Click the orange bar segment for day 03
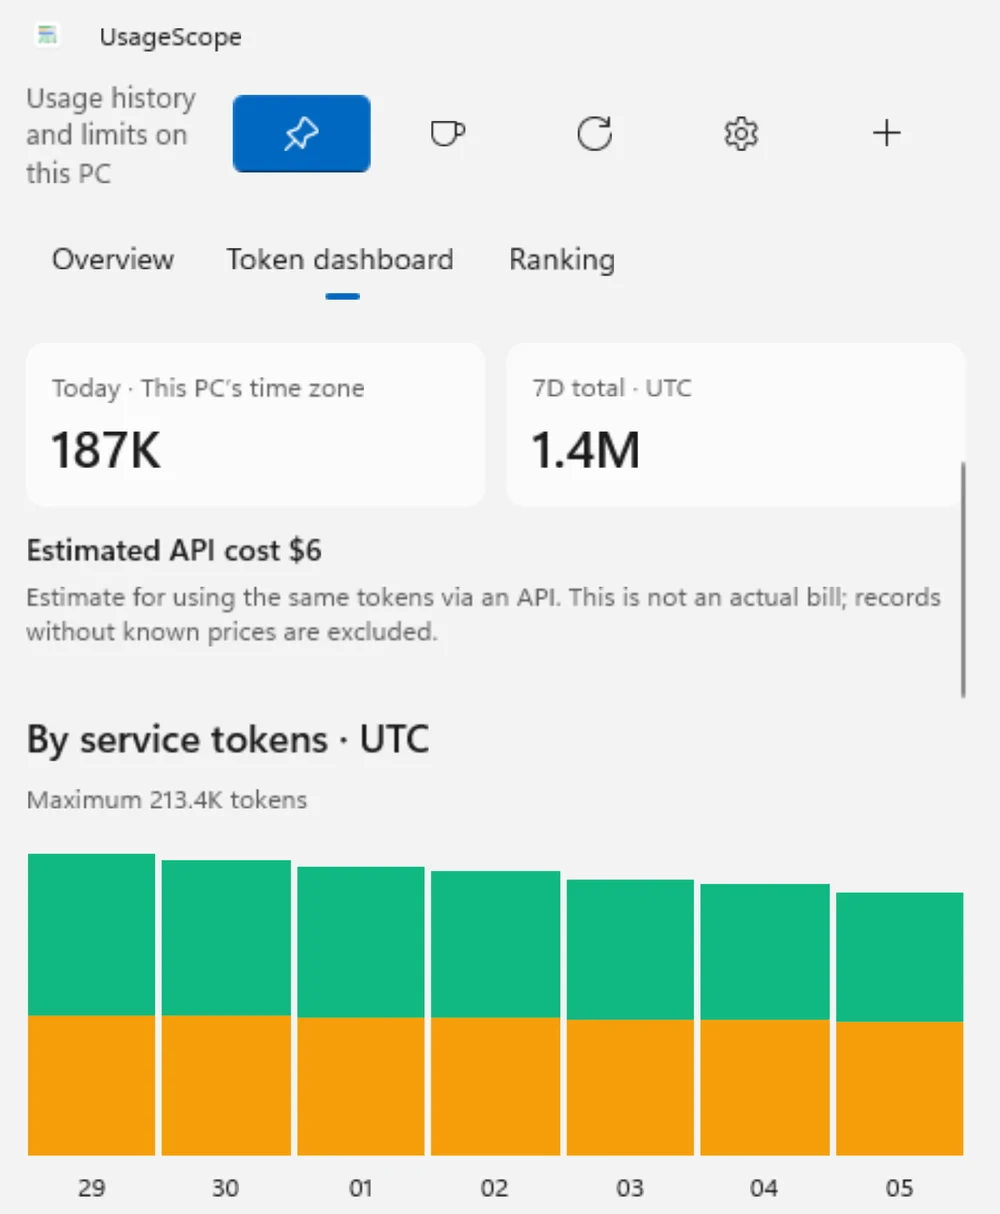The height and width of the screenshot is (1214, 1000). [x=630, y=1088]
